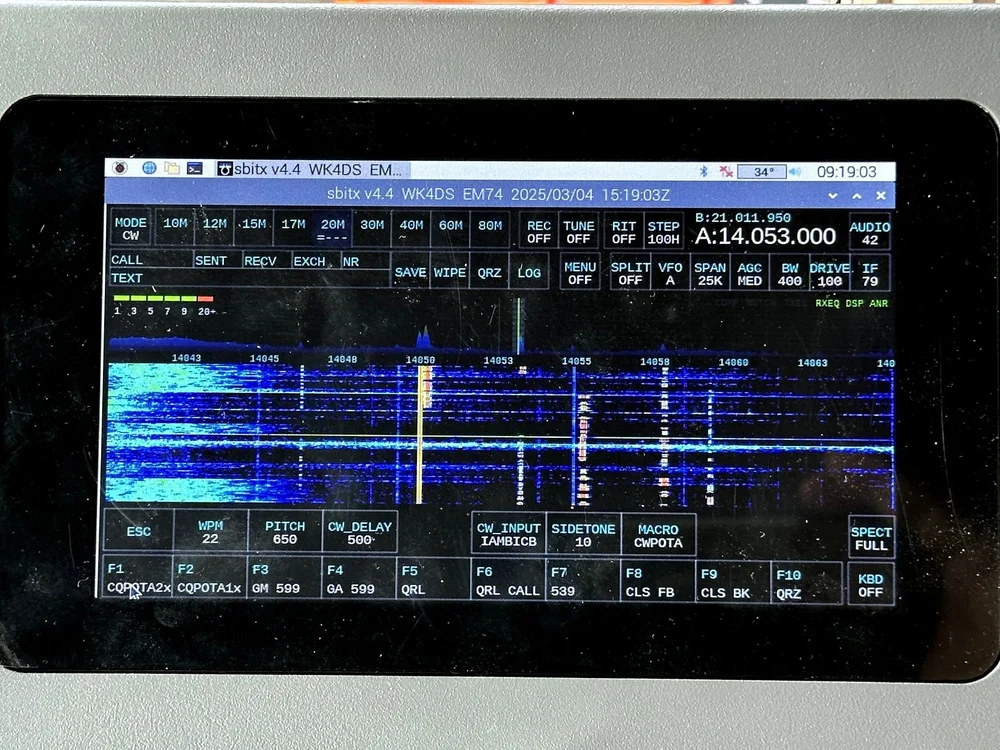Image resolution: width=1000 pixels, height=750 pixels.
Task: Open the file manager folder icon
Action: pyautogui.click(x=172, y=168)
